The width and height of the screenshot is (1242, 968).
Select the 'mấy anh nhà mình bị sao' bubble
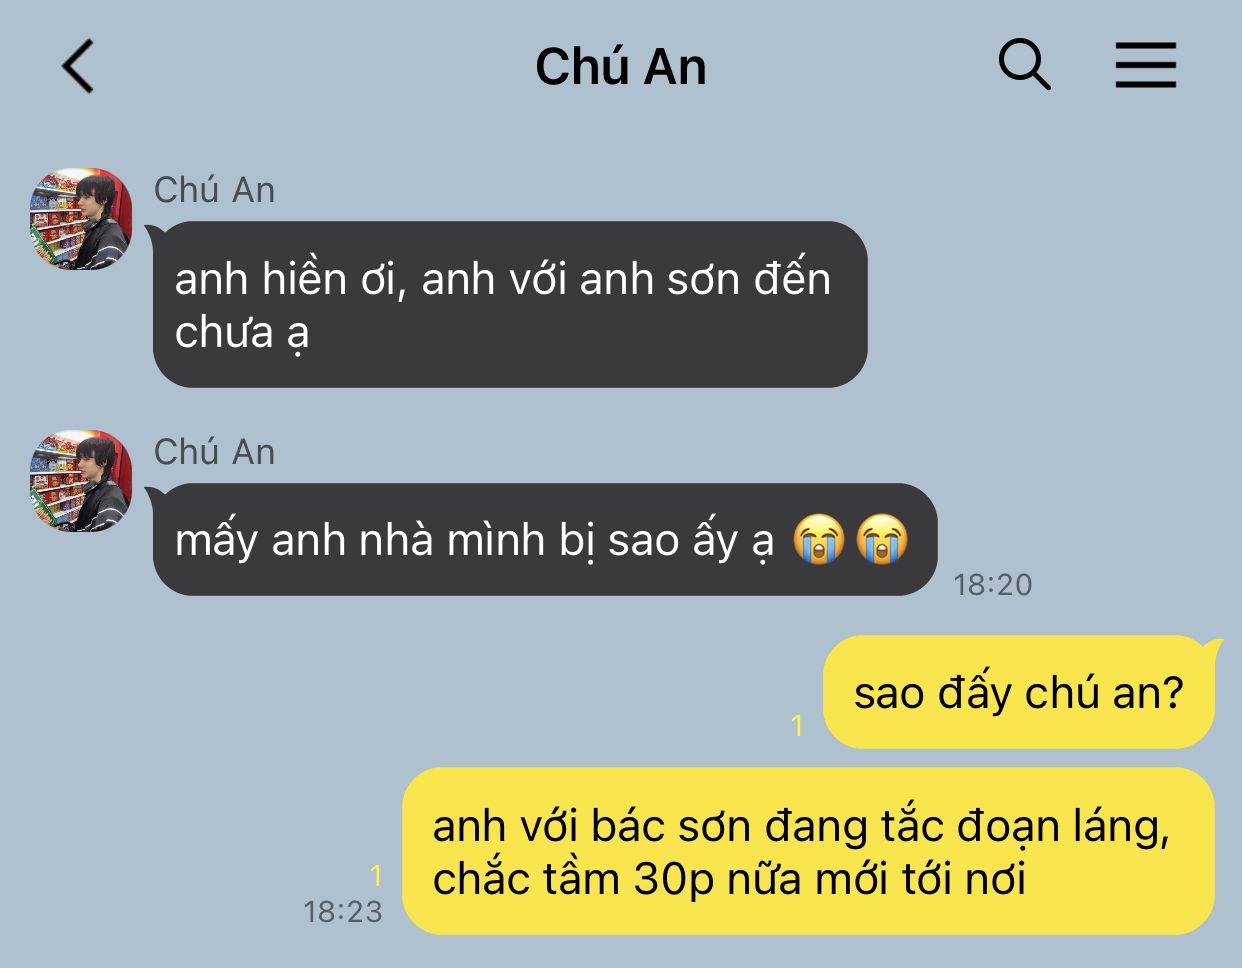pos(544,540)
